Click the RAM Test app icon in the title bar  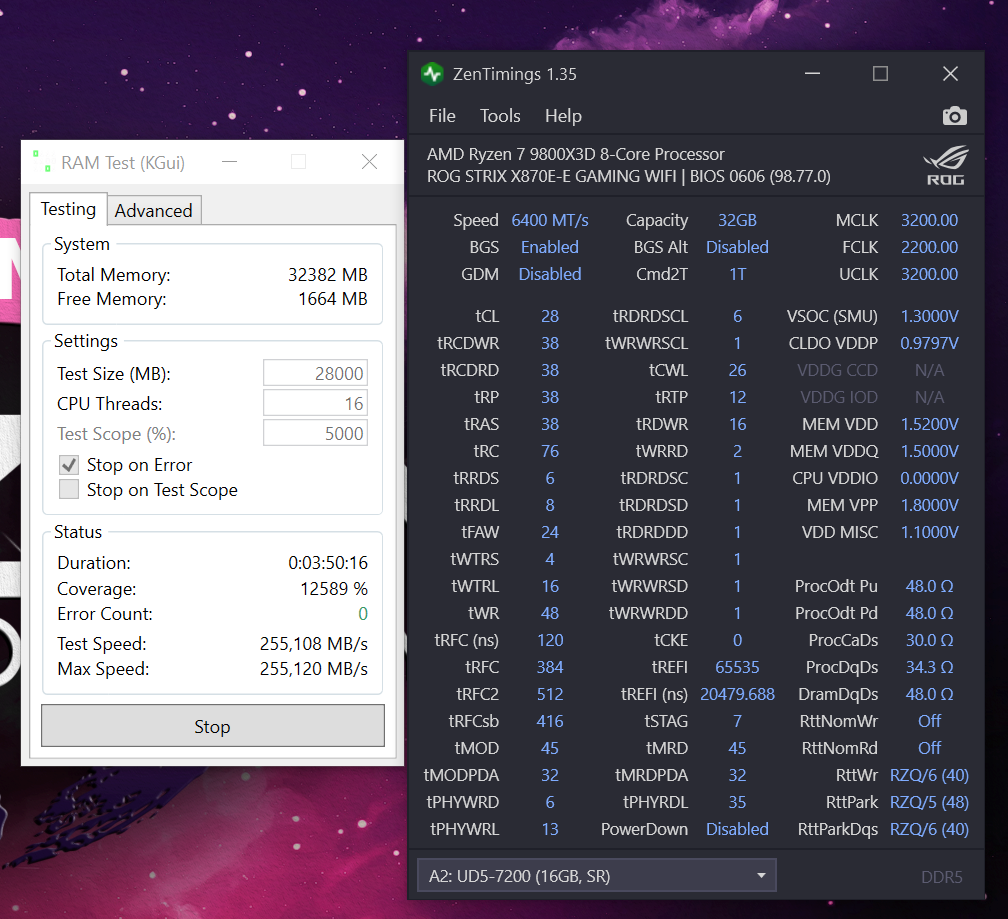[x=42, y=162]
